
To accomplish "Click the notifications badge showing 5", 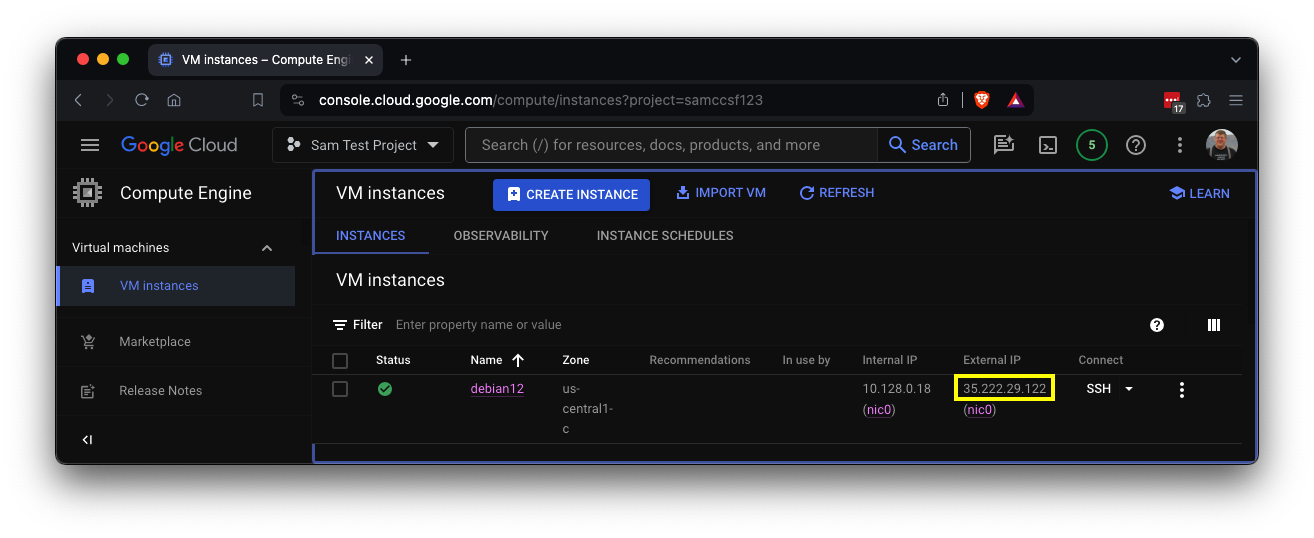I will click(x=1091, y=145).
